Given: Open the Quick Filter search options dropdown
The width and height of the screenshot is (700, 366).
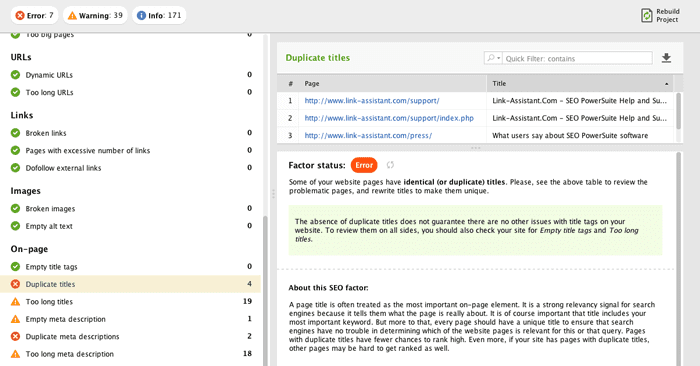Looking at the screenshot, I should point(493,58).
